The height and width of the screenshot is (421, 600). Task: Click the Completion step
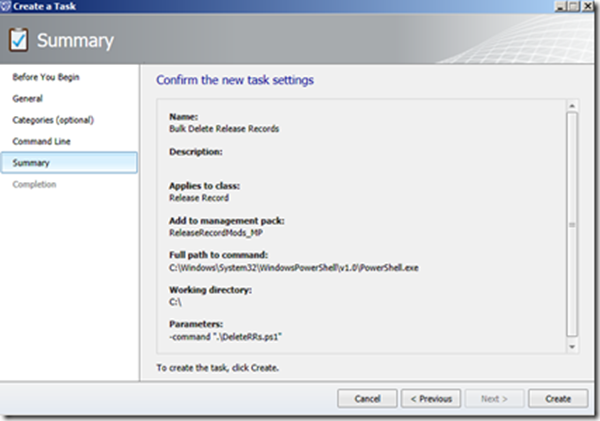click(34, 184)
